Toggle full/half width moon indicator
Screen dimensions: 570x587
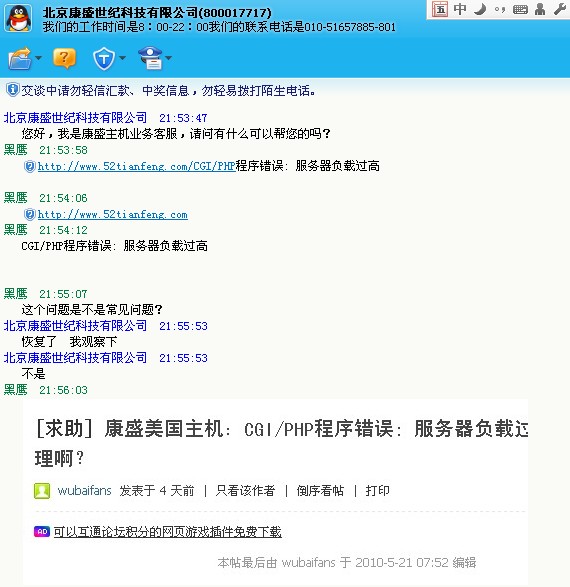click(480, 9)
